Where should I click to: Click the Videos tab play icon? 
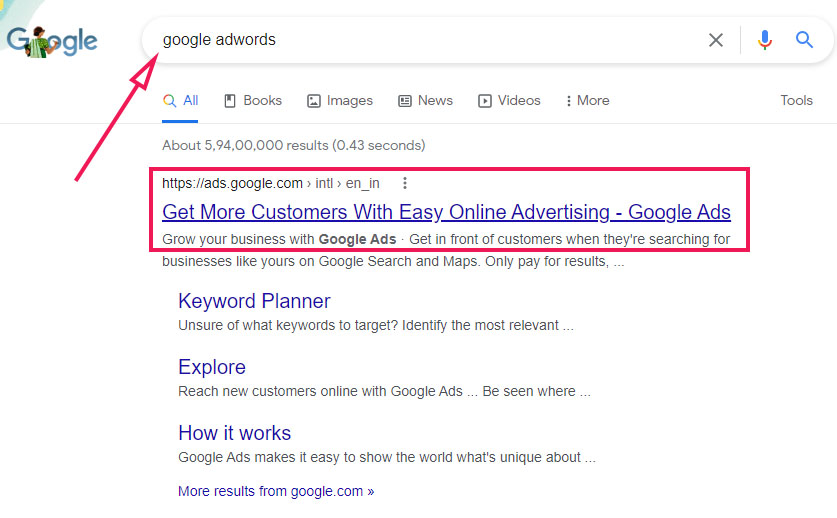tap(485, 101)
